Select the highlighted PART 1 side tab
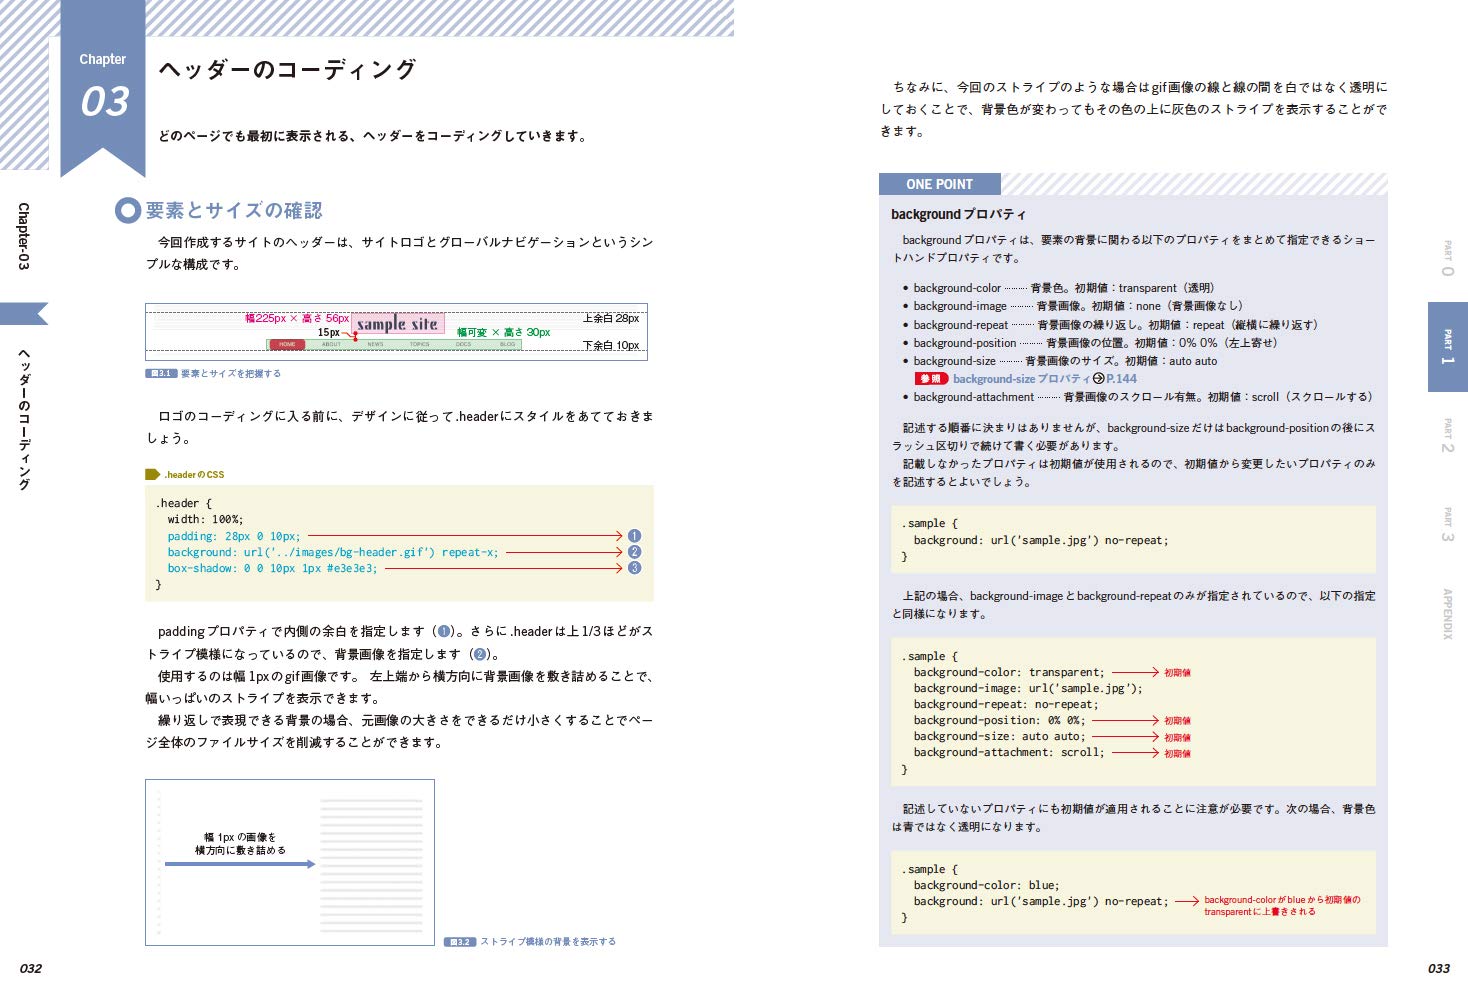The height and width of the screenshot is (1000, 1468). coord(1447,346)
